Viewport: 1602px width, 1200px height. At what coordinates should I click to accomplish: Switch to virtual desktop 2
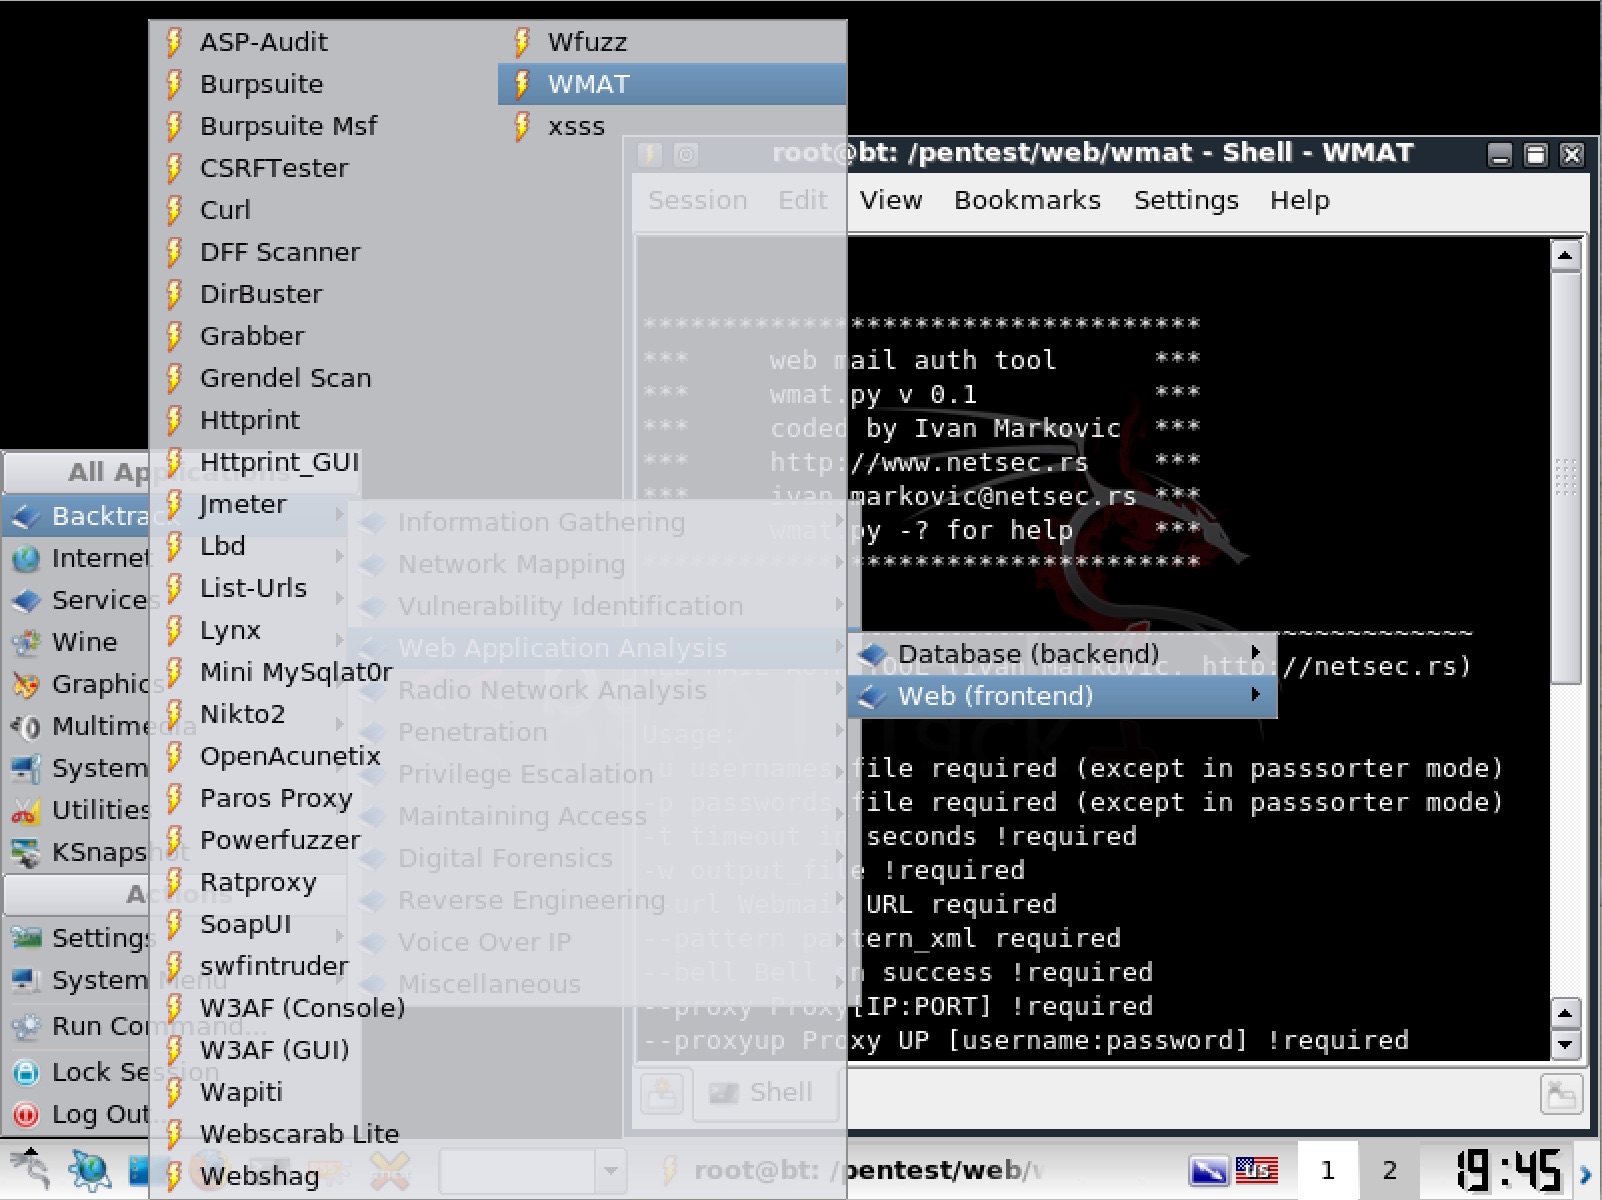point(1389,1170)
